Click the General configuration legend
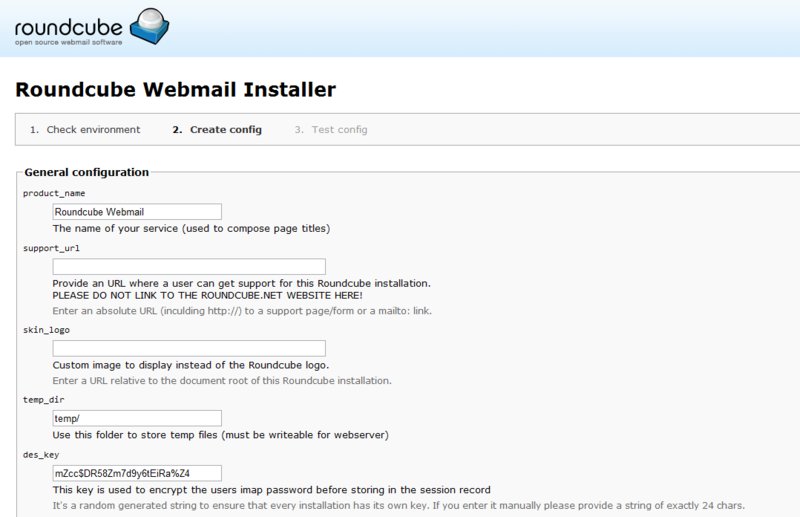Screen dimensions: 800x517 (87, 172)
